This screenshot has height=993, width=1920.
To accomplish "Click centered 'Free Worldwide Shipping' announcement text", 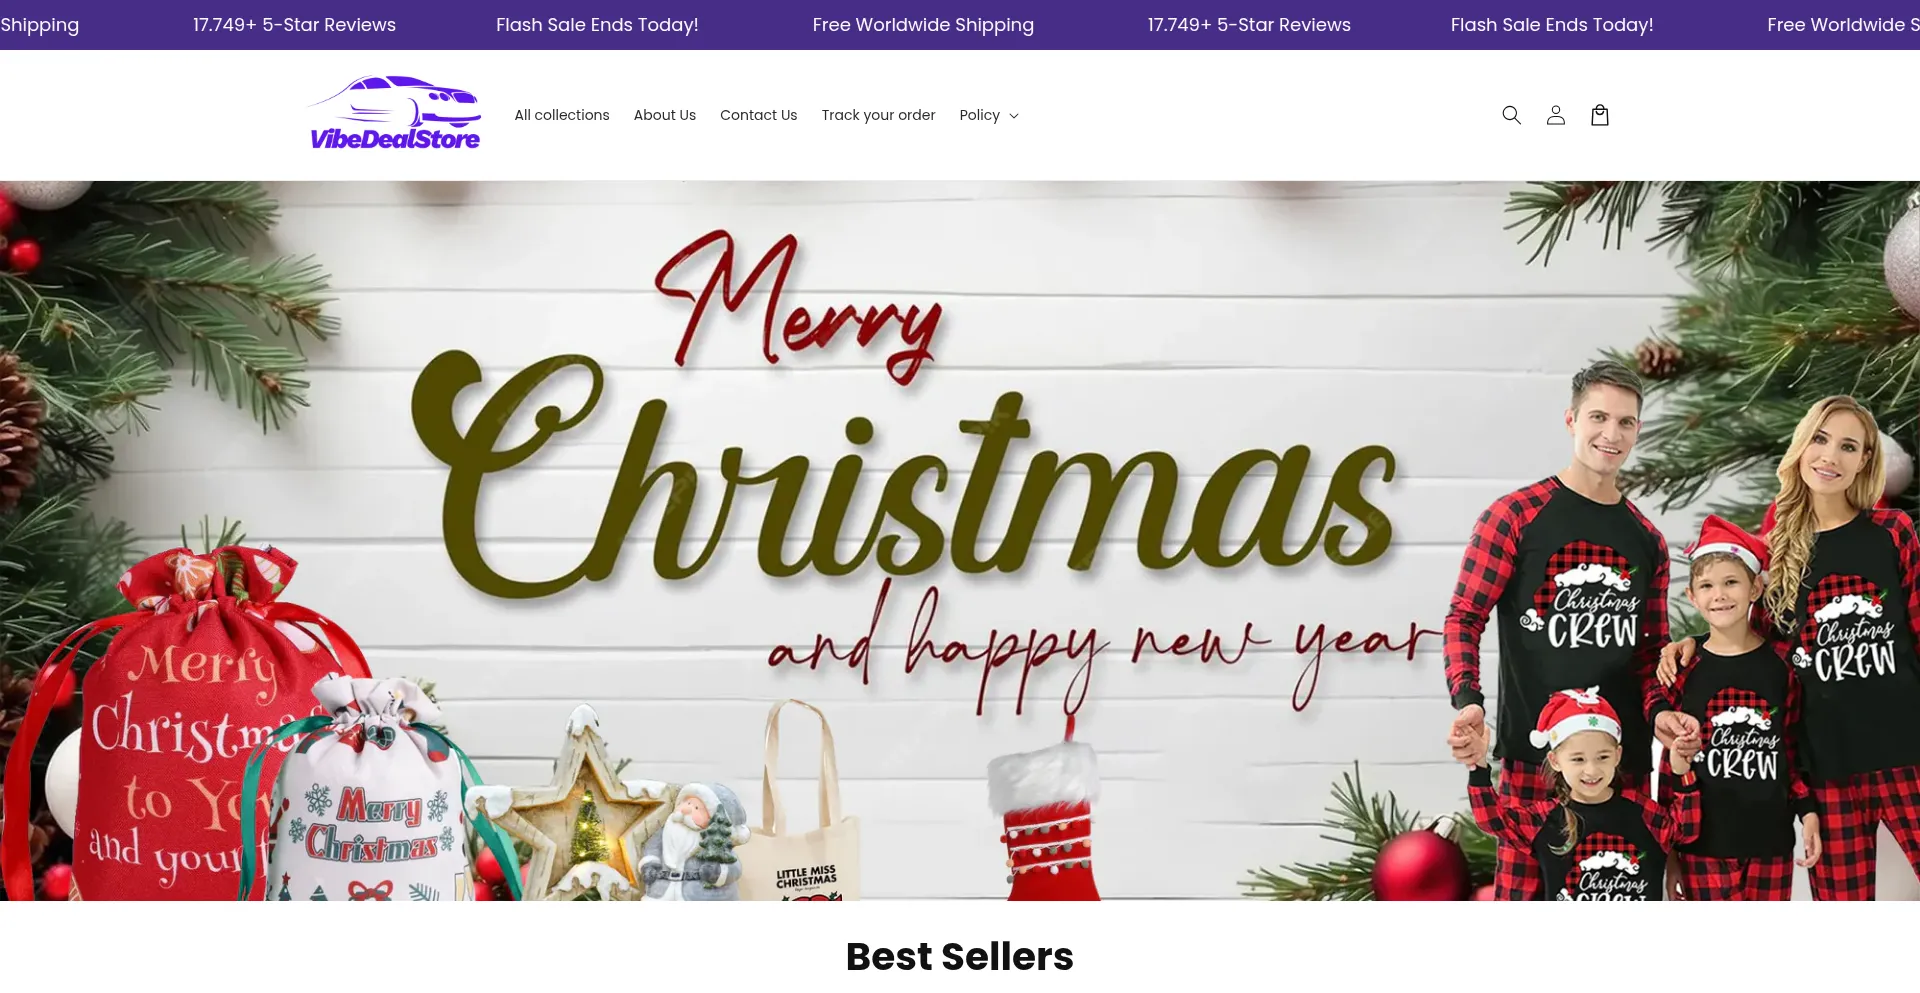I will click(923, 25).
